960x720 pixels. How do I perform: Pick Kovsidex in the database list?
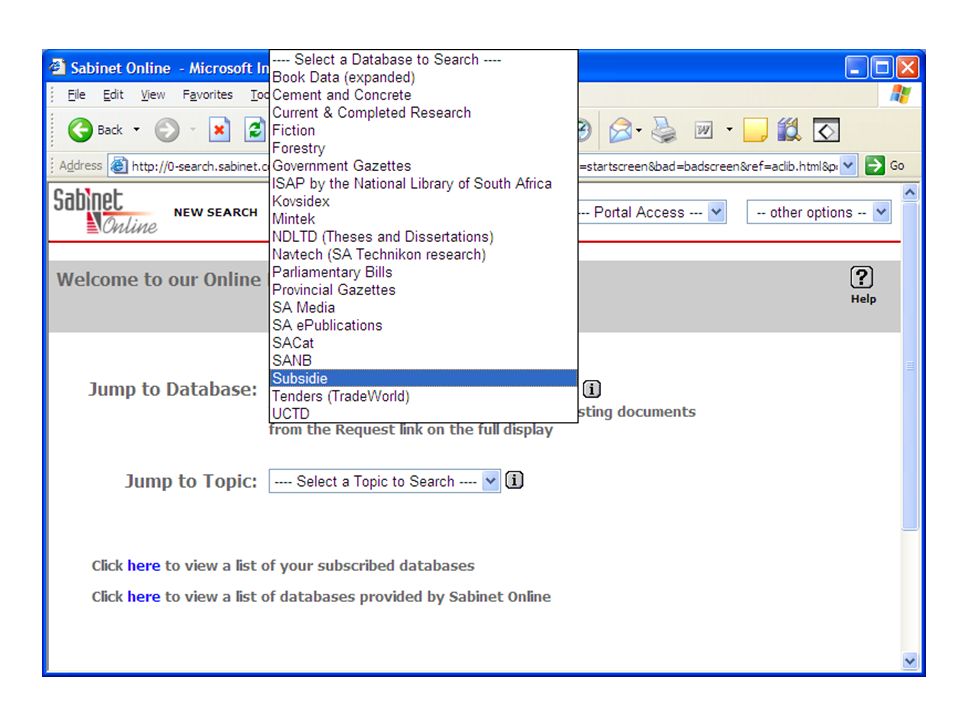click(x=423, y=201)
